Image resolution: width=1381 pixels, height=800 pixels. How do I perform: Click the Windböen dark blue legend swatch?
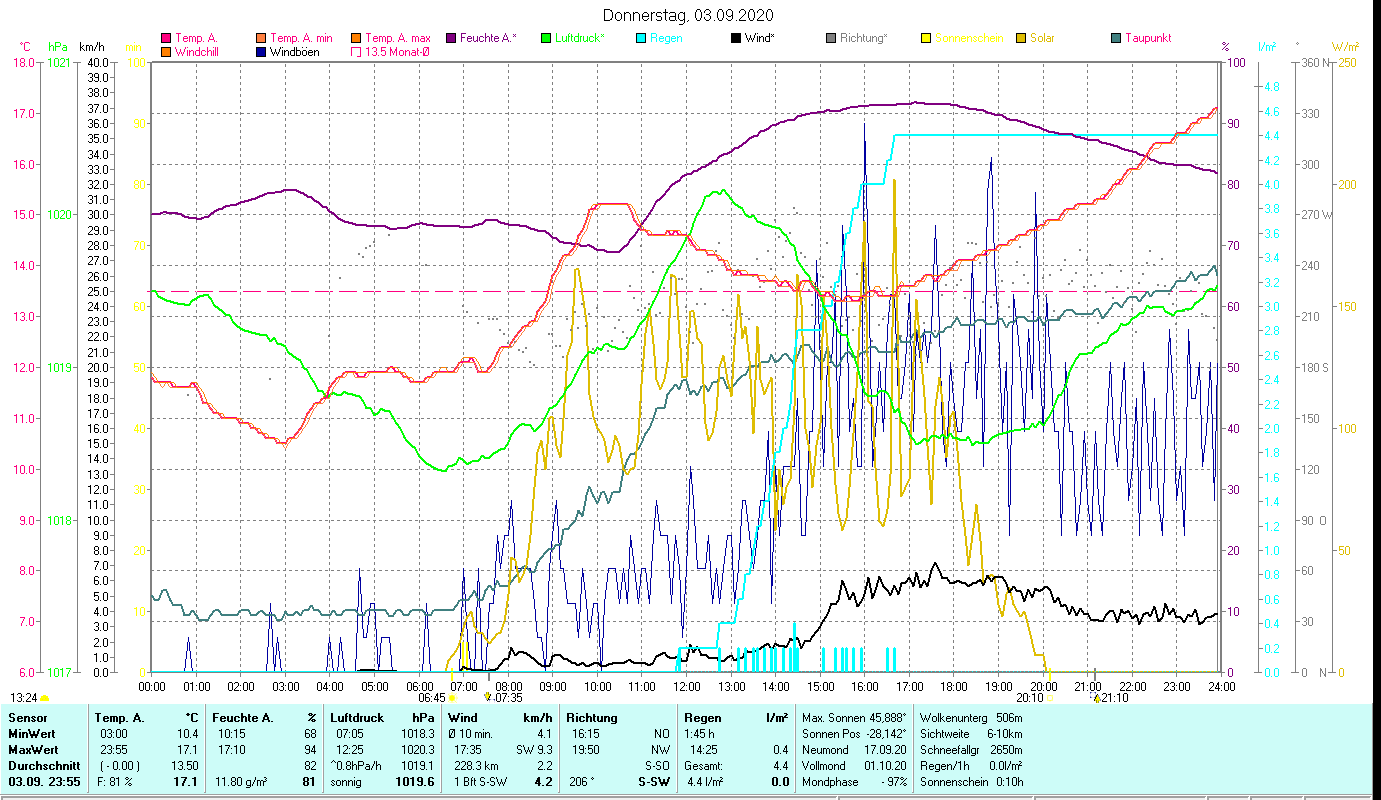(261, 52)
